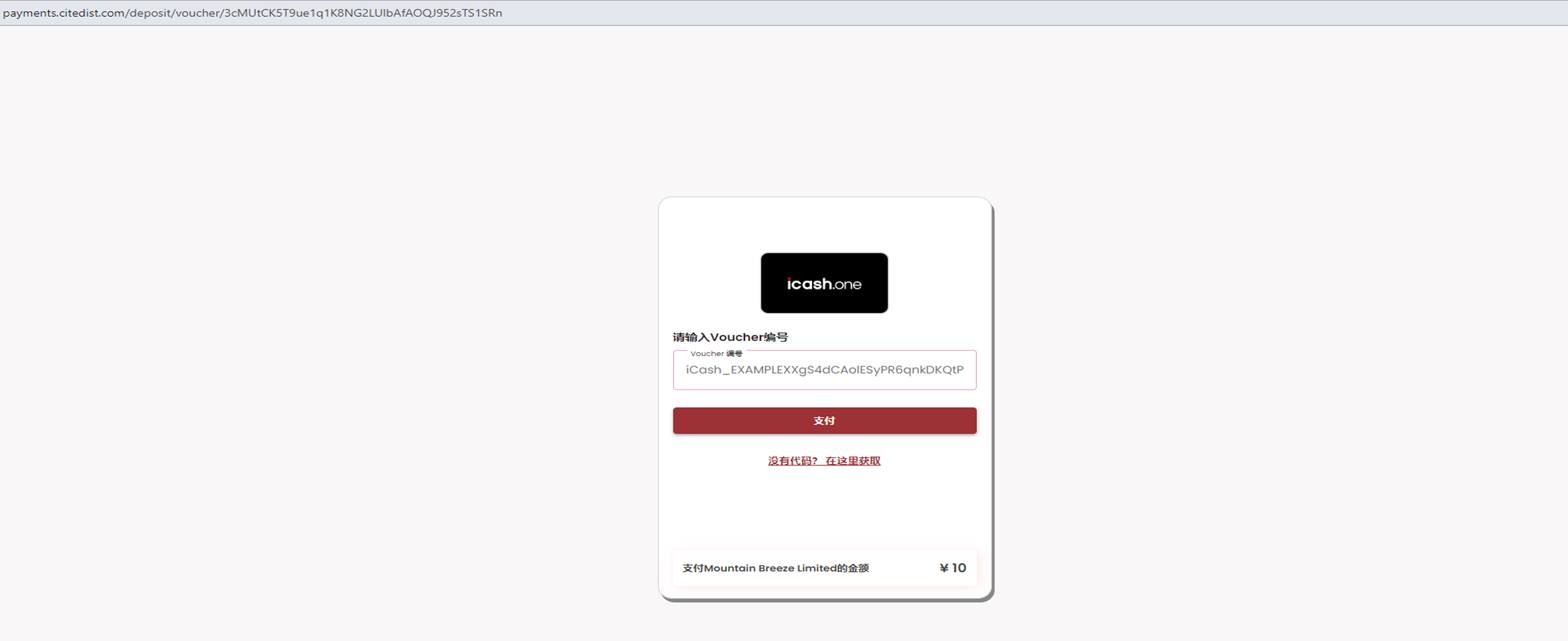This screenshot has height=641, width=1568.
Task: Click the ¥ yen symbol
Action: [x=943, y=568]
